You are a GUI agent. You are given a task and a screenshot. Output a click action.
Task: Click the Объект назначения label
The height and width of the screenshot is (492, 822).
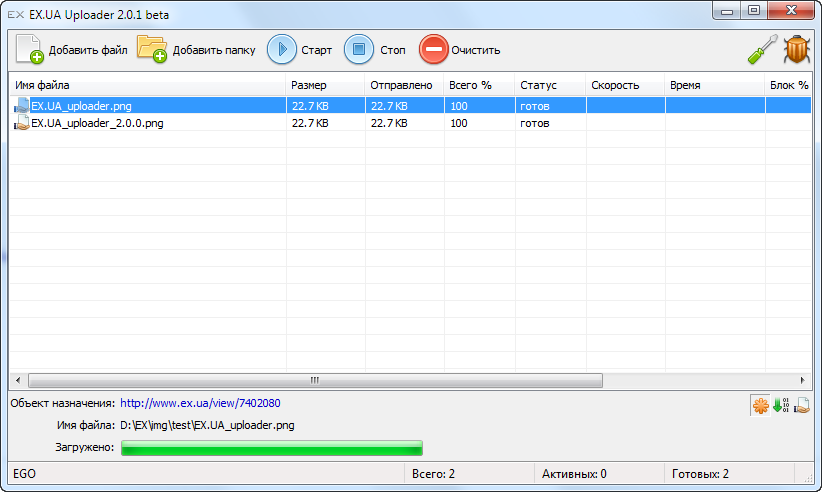(x=62, y=403)
